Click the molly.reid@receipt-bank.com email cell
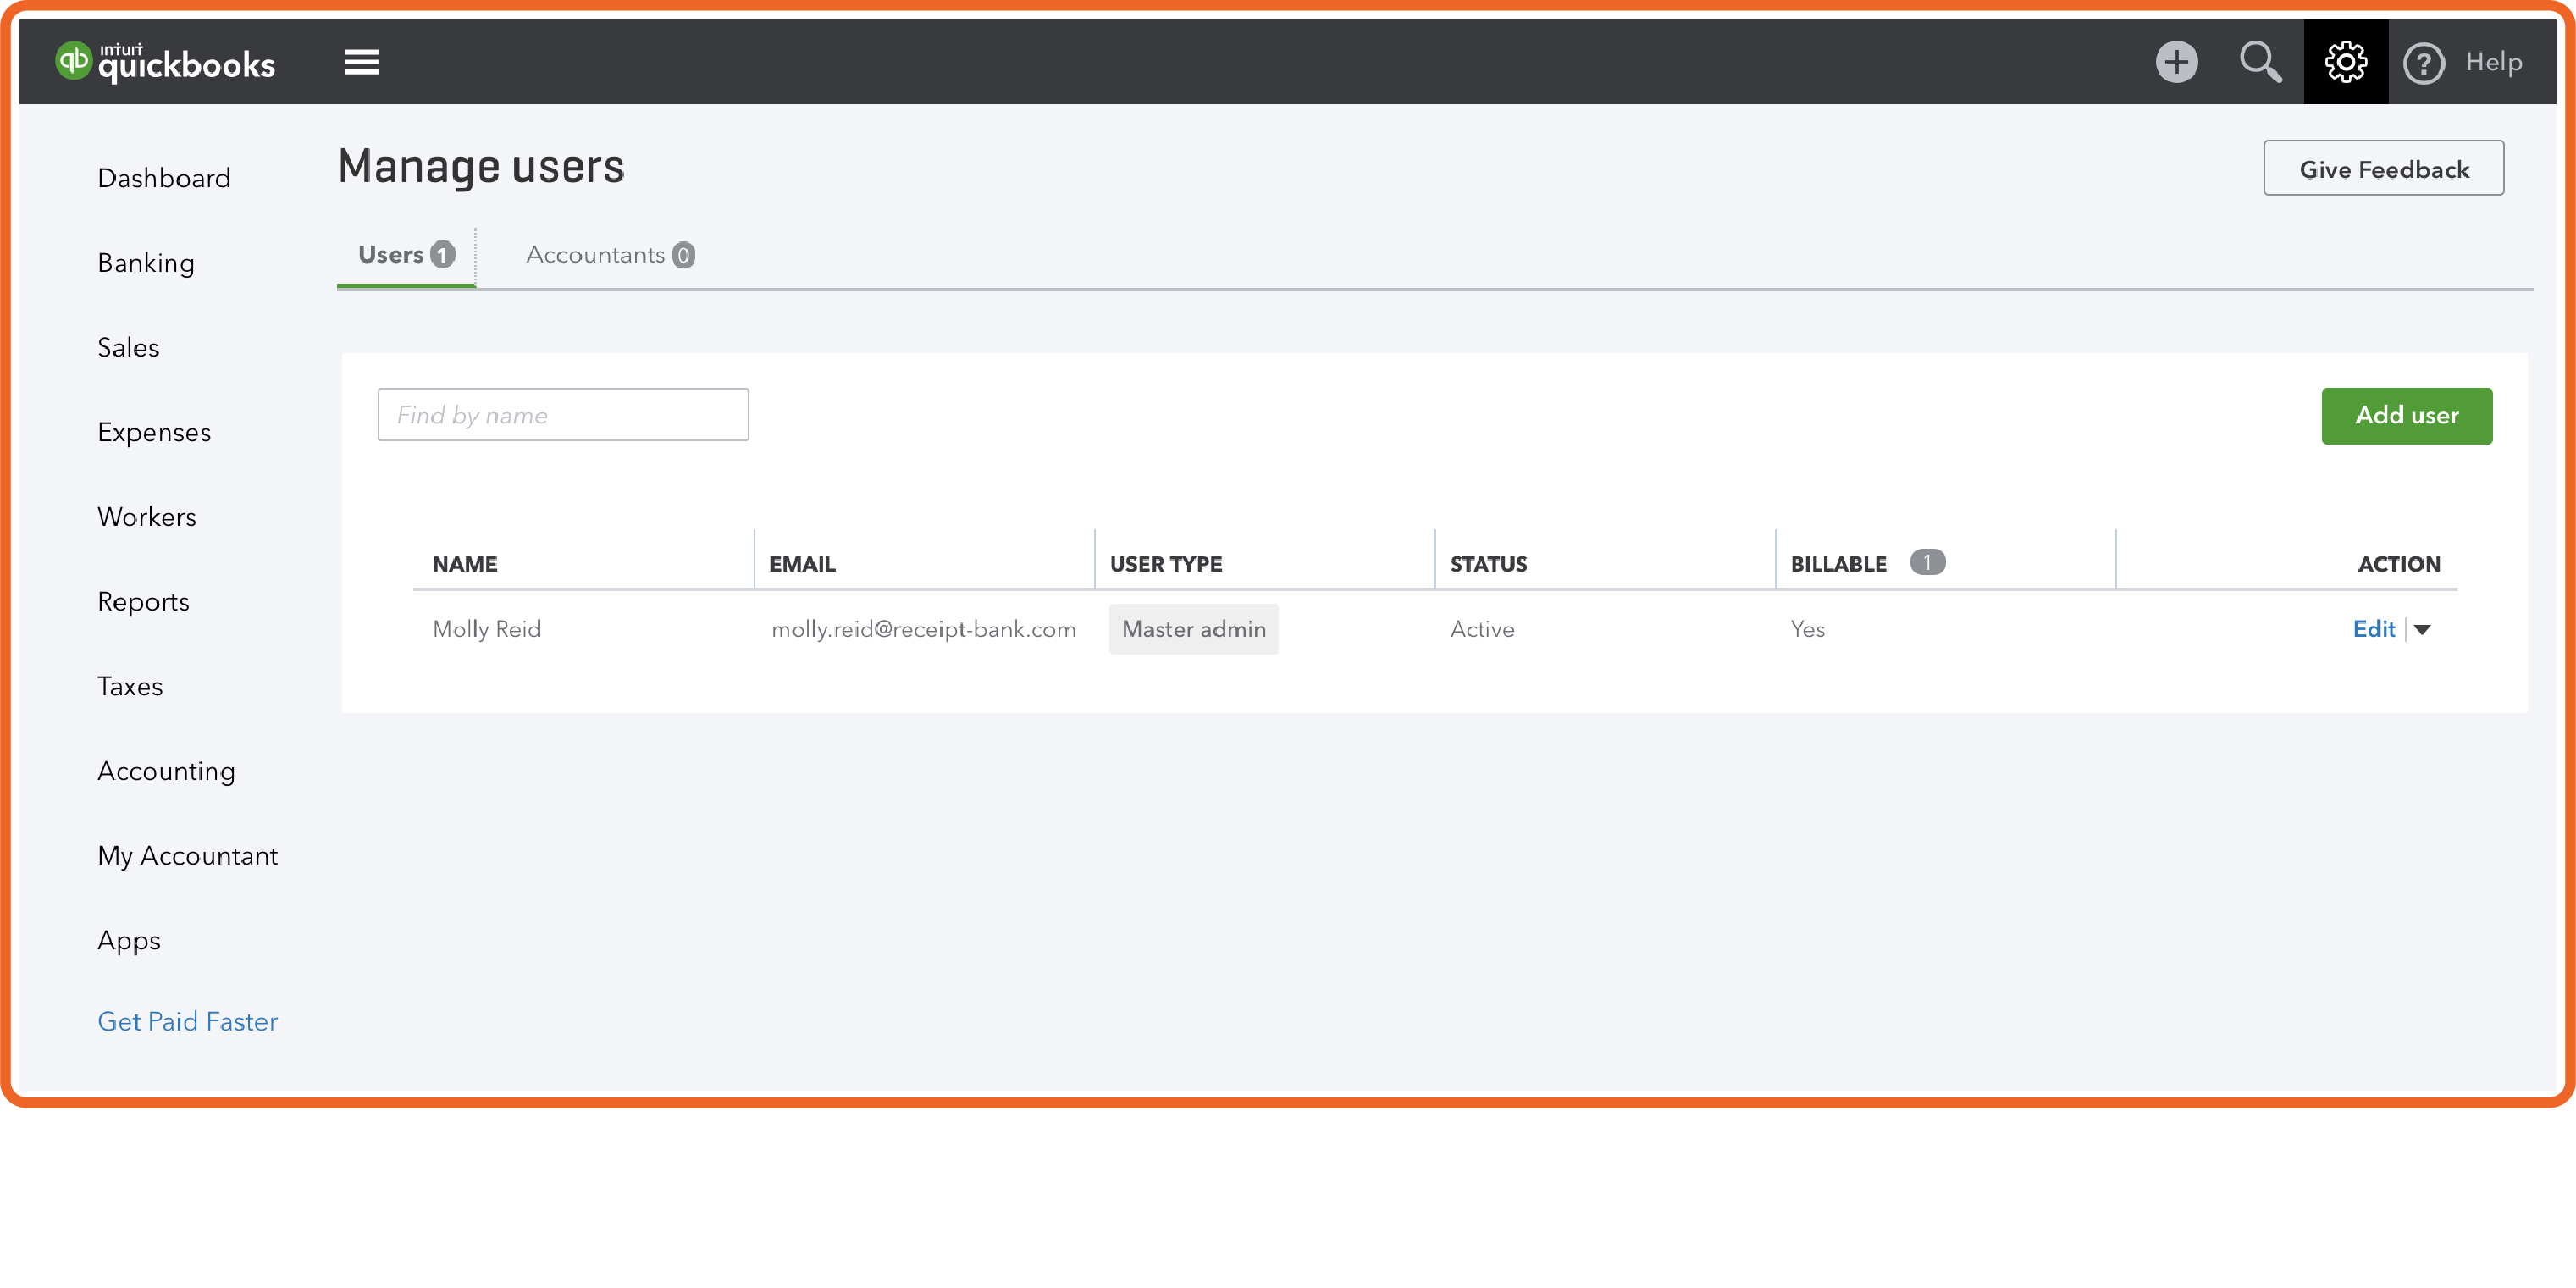This screenshot has width=2576, height=1288. [x=924, y=629]
